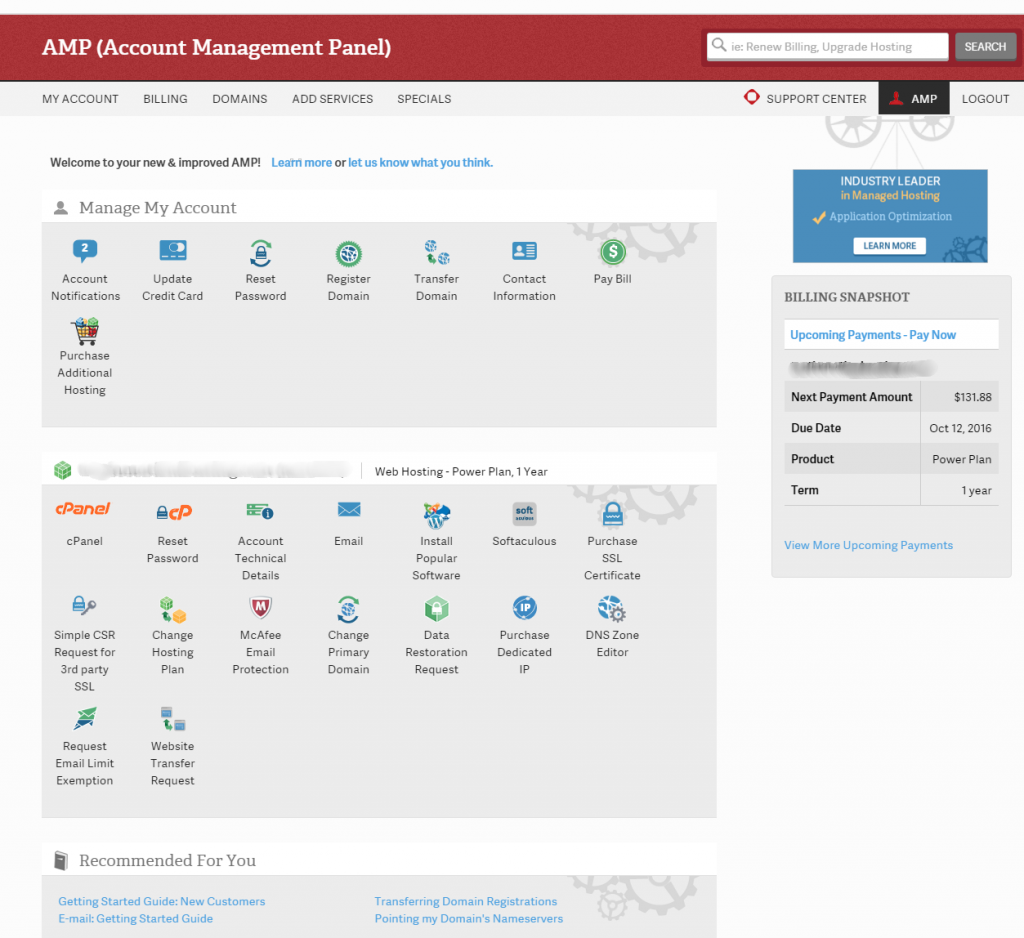Image resolution: width=1024 pixels, height=938 pixels.
Task: Select the Change Hosting Plan icon
Action: pos(172,608)
